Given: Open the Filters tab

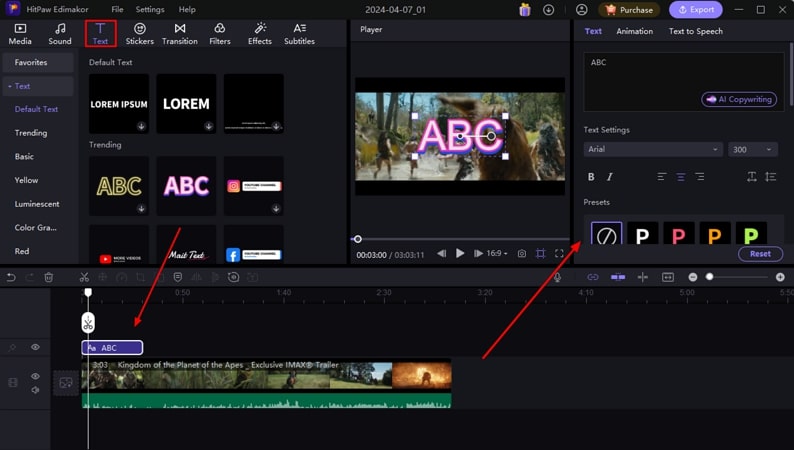Looking at the screenshot, I should tap(220, 34).
